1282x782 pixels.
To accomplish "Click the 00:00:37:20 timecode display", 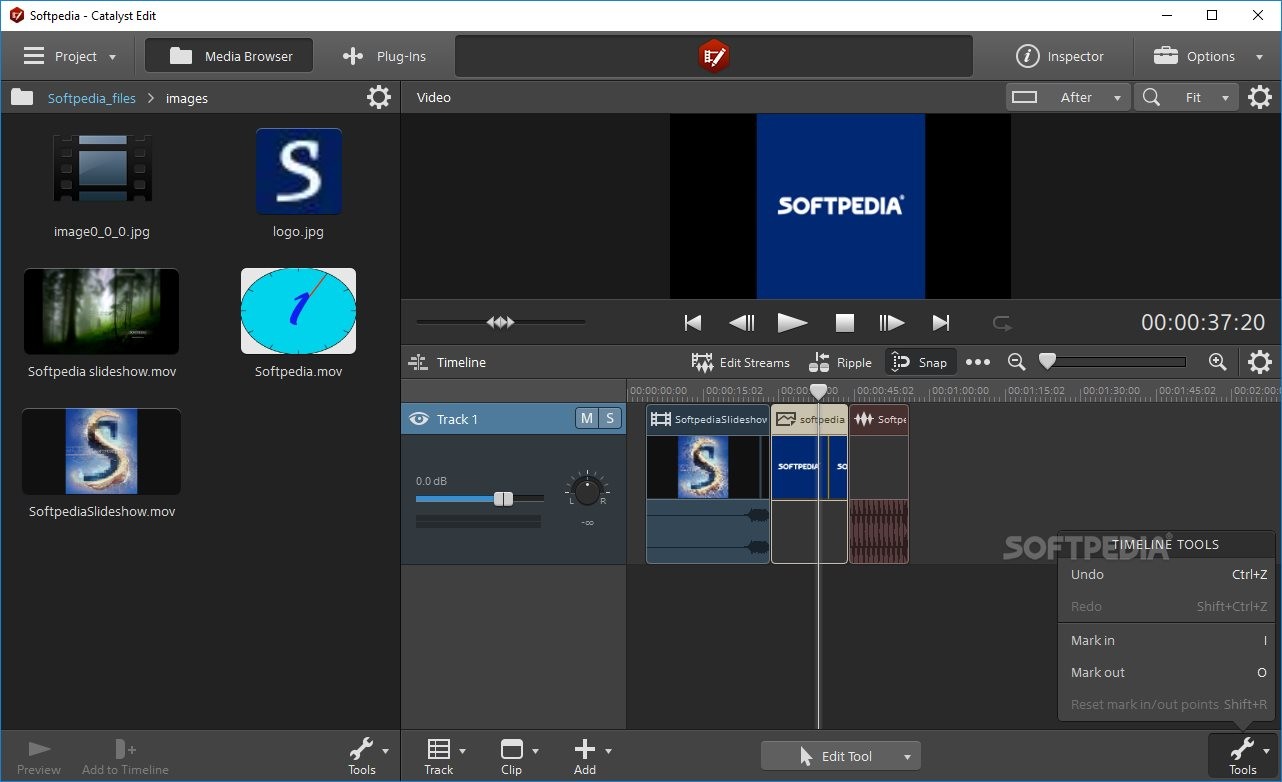I will pyautogui.click(x=1203, y=322).
